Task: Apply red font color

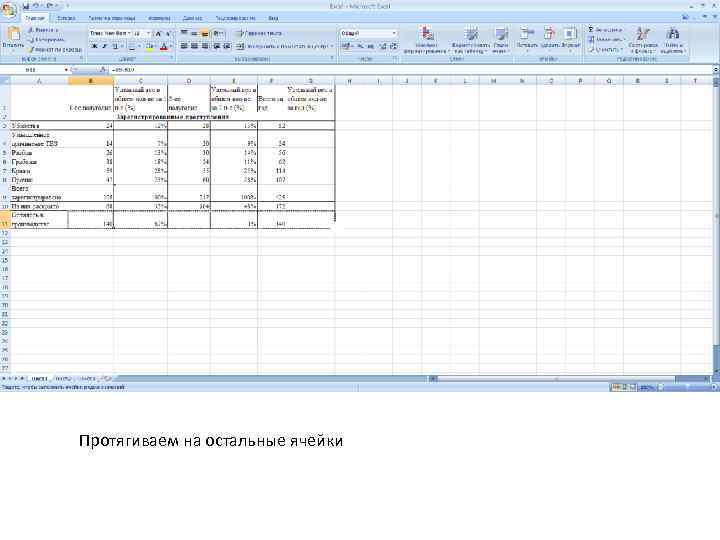Action: pyautogui.click(x=164, y=46)
